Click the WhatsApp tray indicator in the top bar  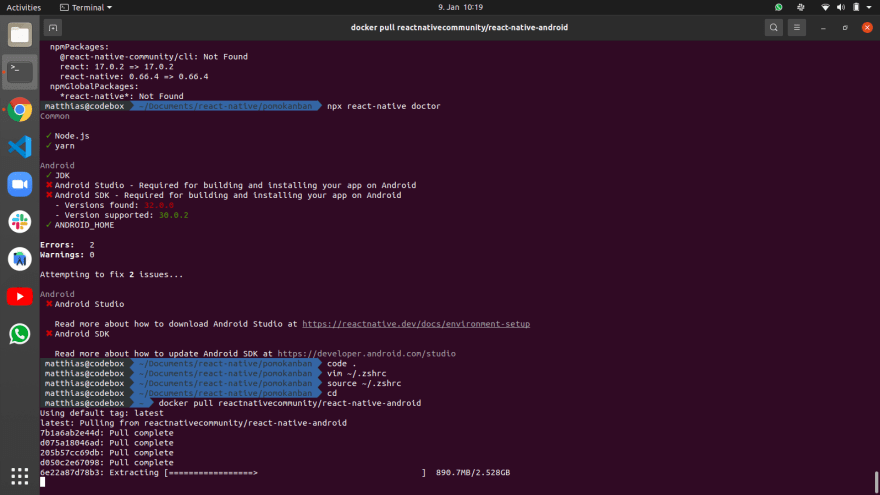tap(778, 7)
